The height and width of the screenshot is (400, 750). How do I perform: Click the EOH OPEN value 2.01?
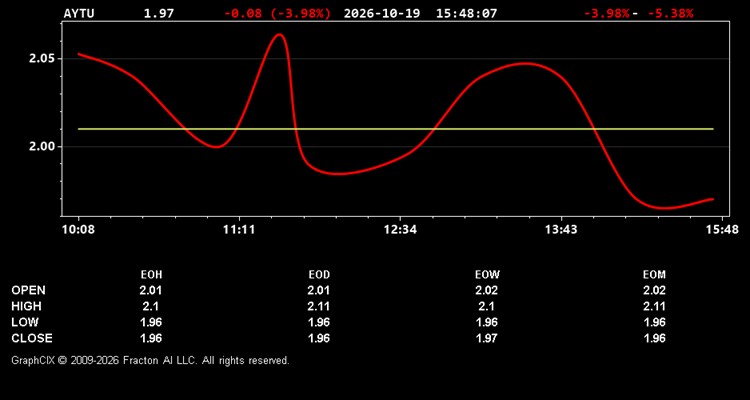click(x=151, y=290)
